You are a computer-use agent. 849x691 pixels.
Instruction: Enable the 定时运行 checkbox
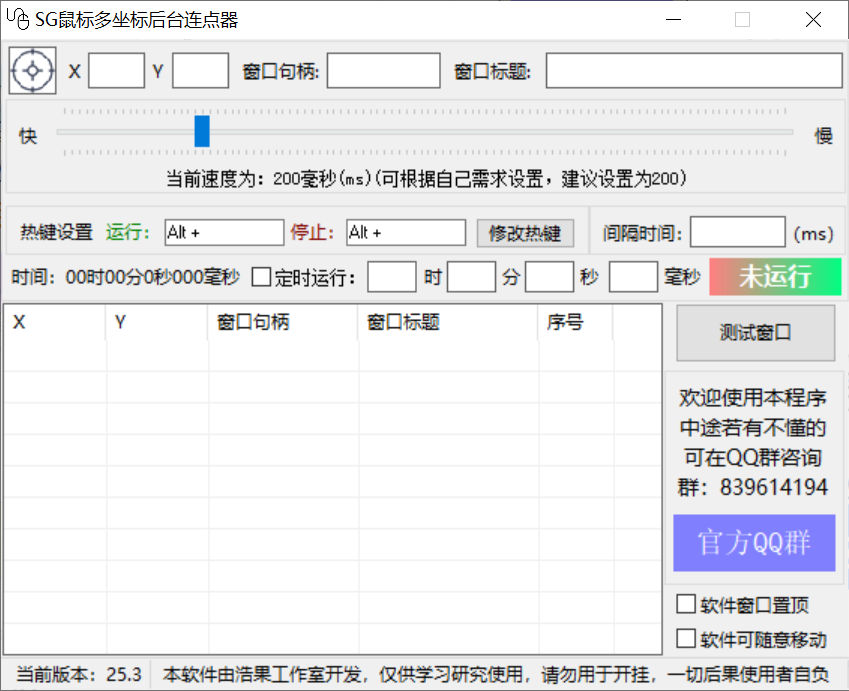pyautogui.click(x=261, y=277)
